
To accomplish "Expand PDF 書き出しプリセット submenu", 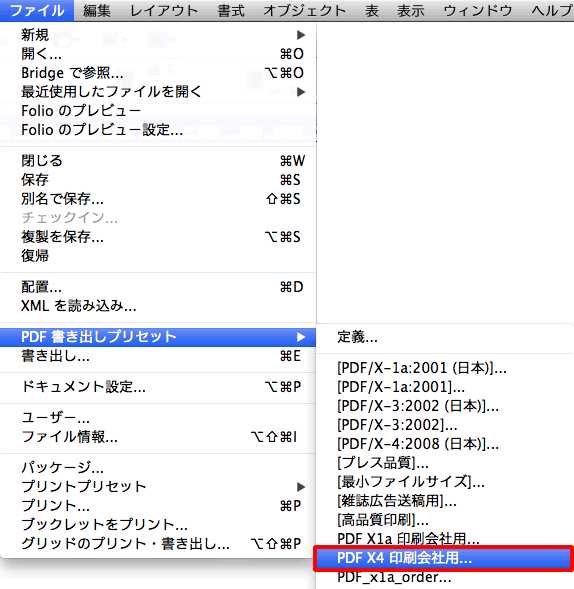I will pos(158,337).
